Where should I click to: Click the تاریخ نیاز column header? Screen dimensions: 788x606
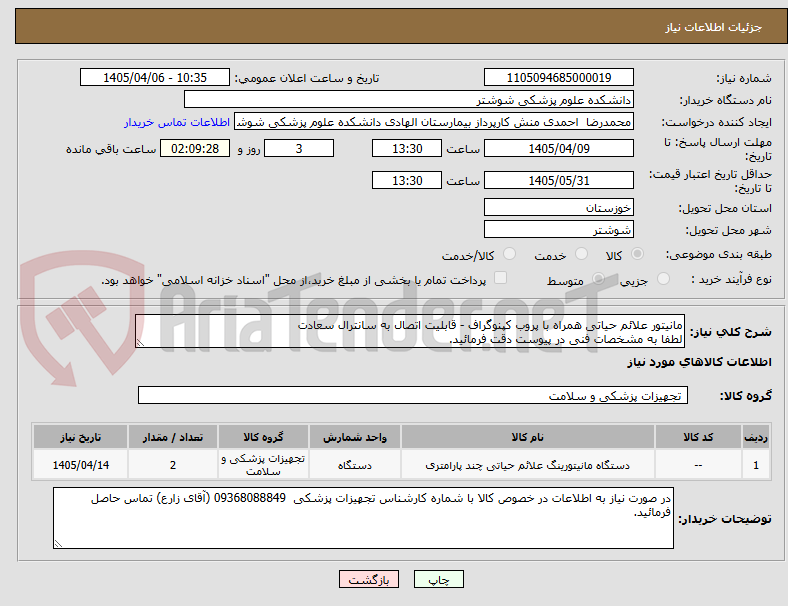(80, 437)
